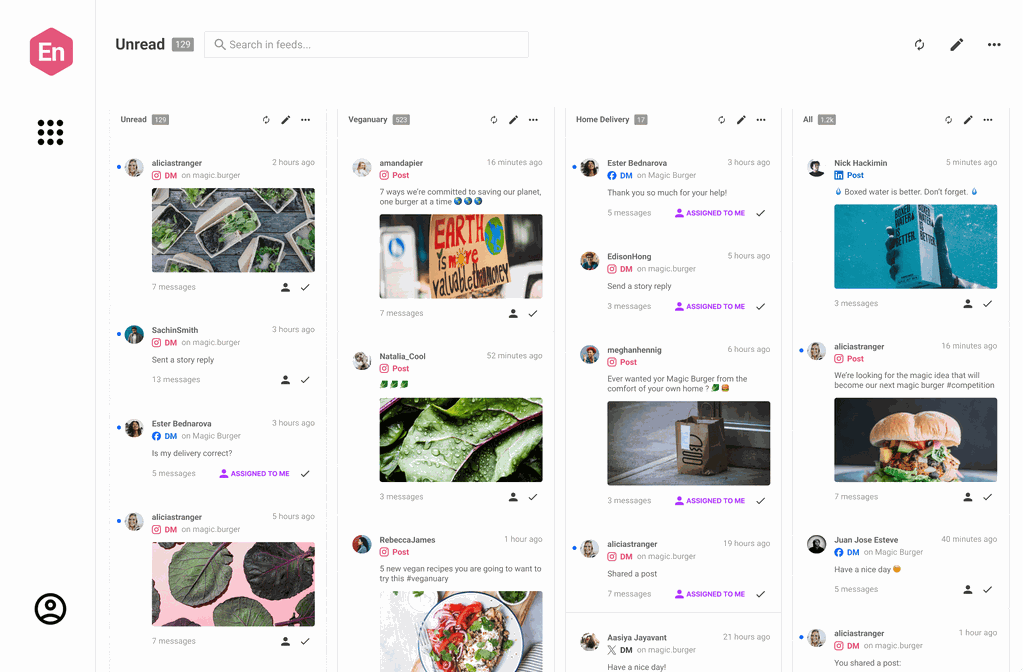Viewport: 1024px width, 672px height.
Task: Mark EdisonHong's story reply as done
Action: tap(761, 307)
